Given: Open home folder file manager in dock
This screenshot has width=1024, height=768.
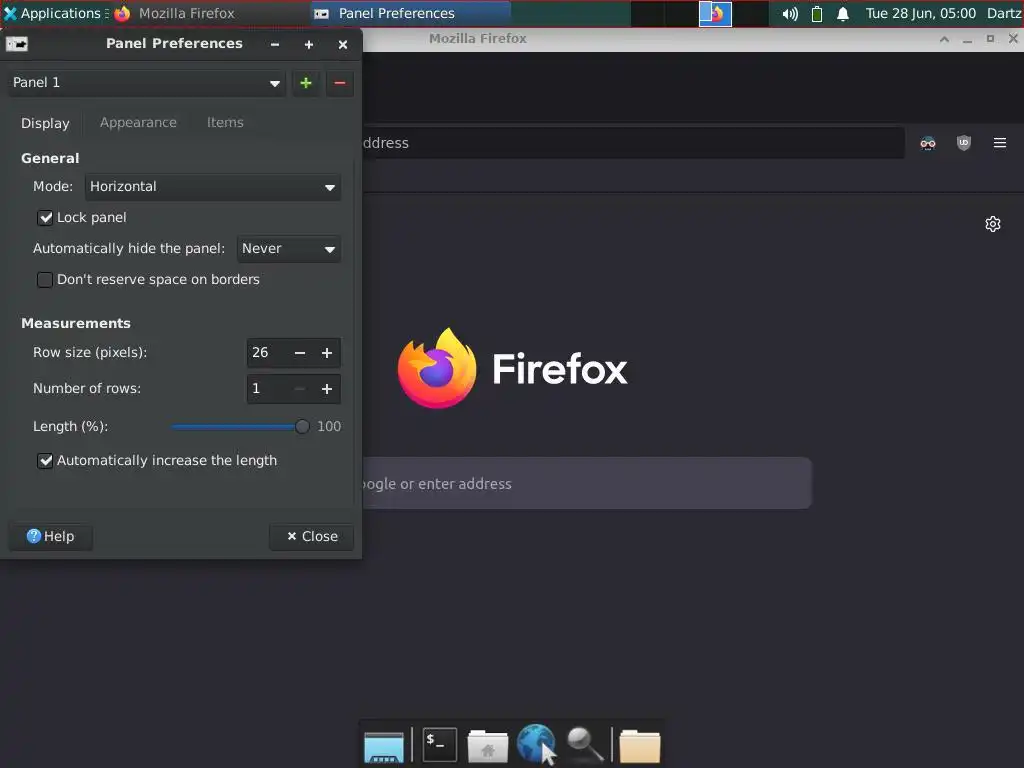Looking at the screenshot, I should coord(488,746).
